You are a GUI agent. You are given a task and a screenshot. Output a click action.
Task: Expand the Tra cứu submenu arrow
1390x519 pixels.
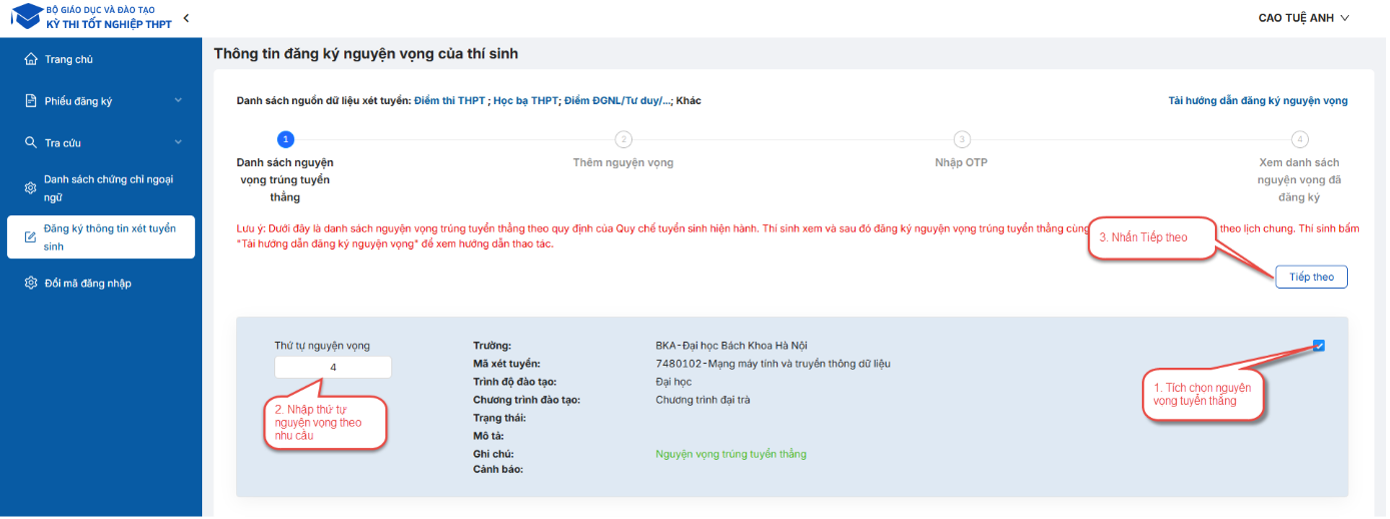click(x=178, y=143)
